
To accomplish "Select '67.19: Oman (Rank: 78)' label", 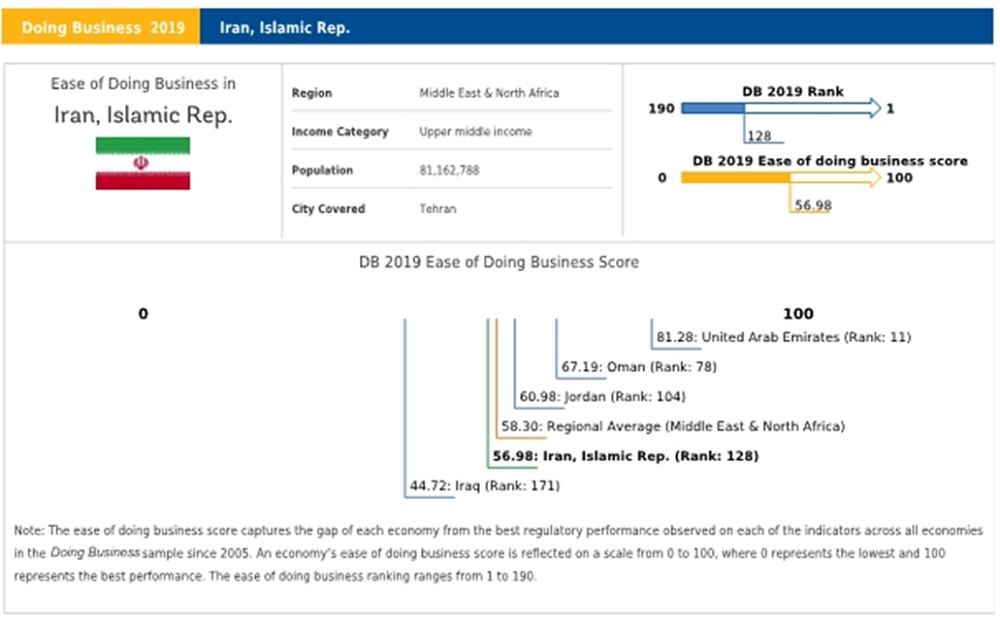I will pos(639,367).
